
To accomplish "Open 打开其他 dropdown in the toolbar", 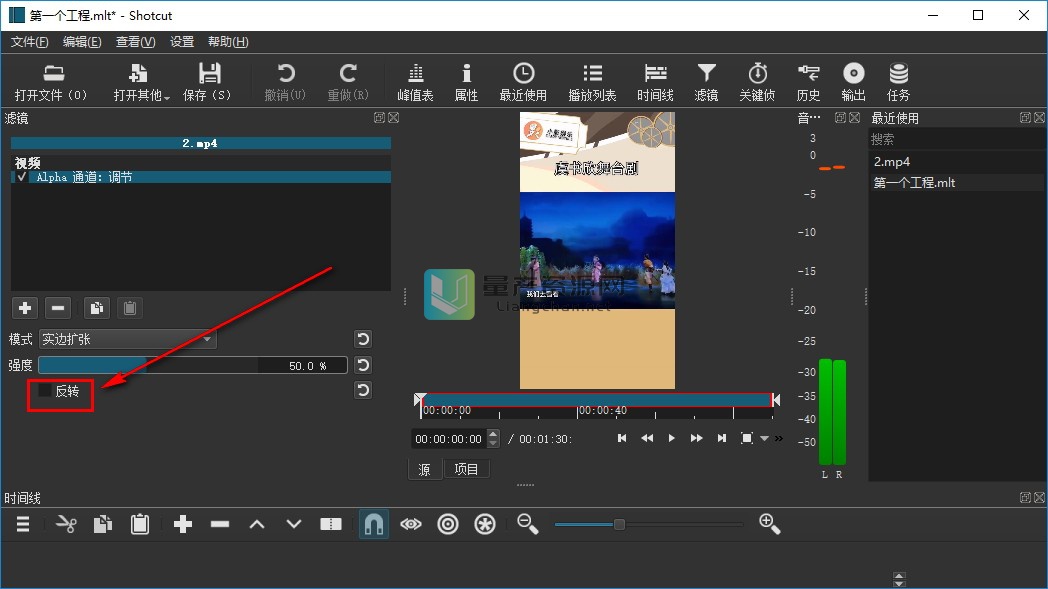I will [x=141, y=82].
